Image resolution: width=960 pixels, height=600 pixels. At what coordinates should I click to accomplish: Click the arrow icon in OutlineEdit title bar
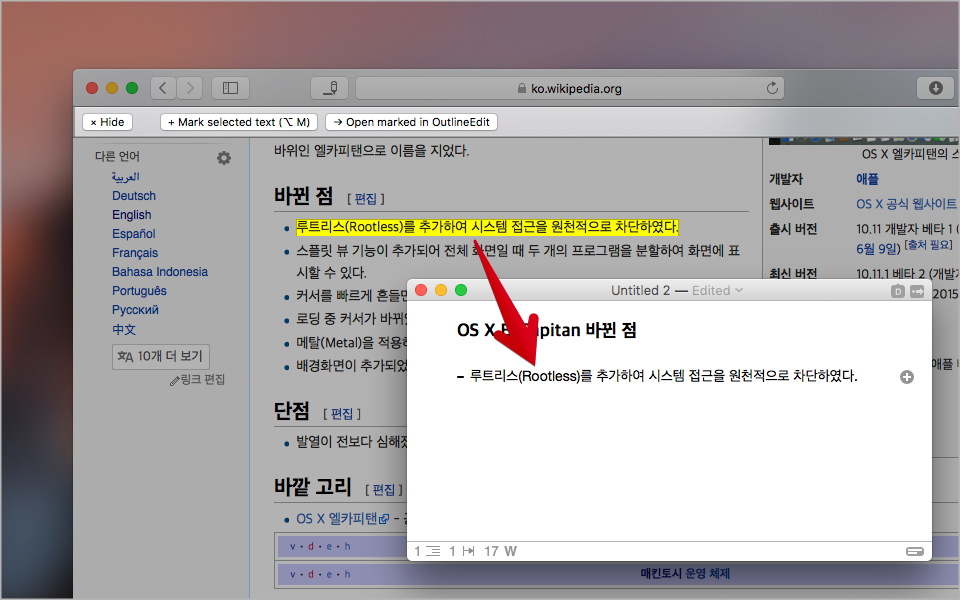click(917, 291)
